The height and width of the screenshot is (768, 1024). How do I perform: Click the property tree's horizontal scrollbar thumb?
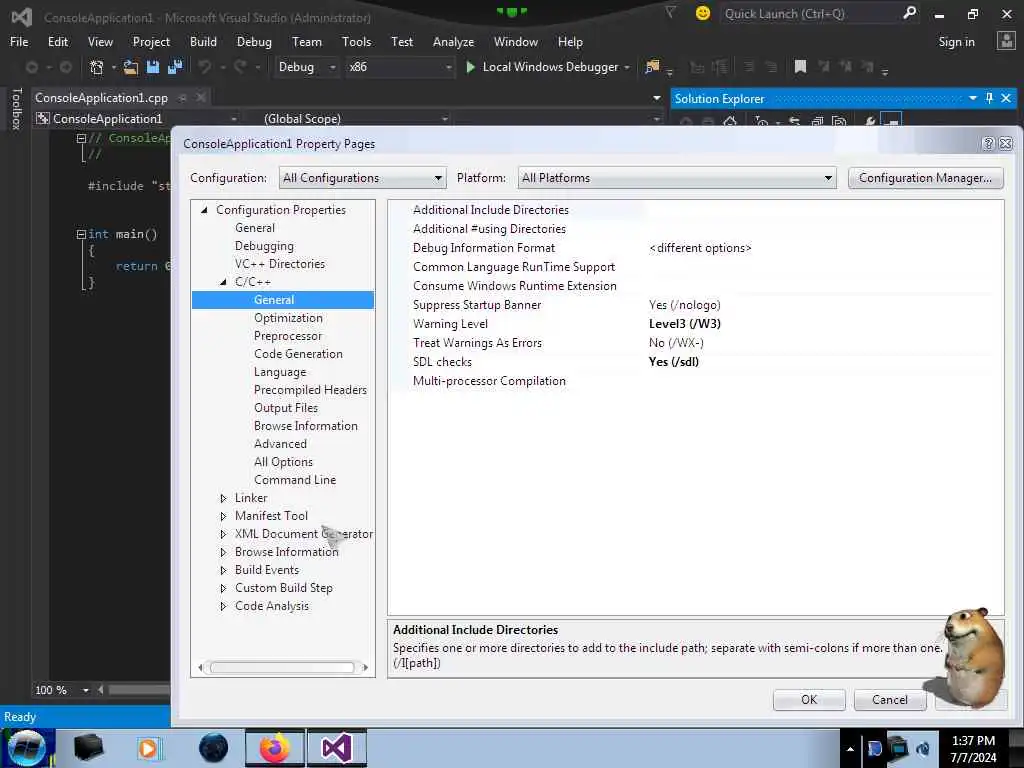[x=281, y=667]
